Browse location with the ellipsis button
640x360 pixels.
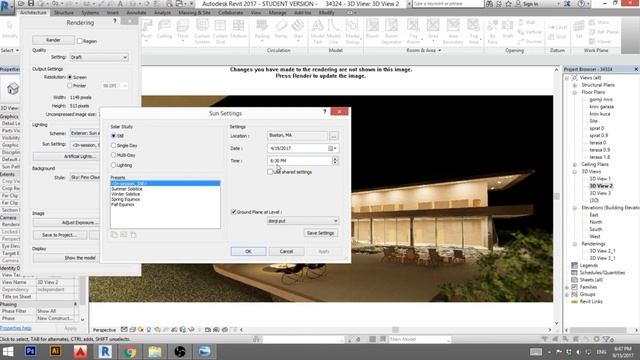pos(333,136)
